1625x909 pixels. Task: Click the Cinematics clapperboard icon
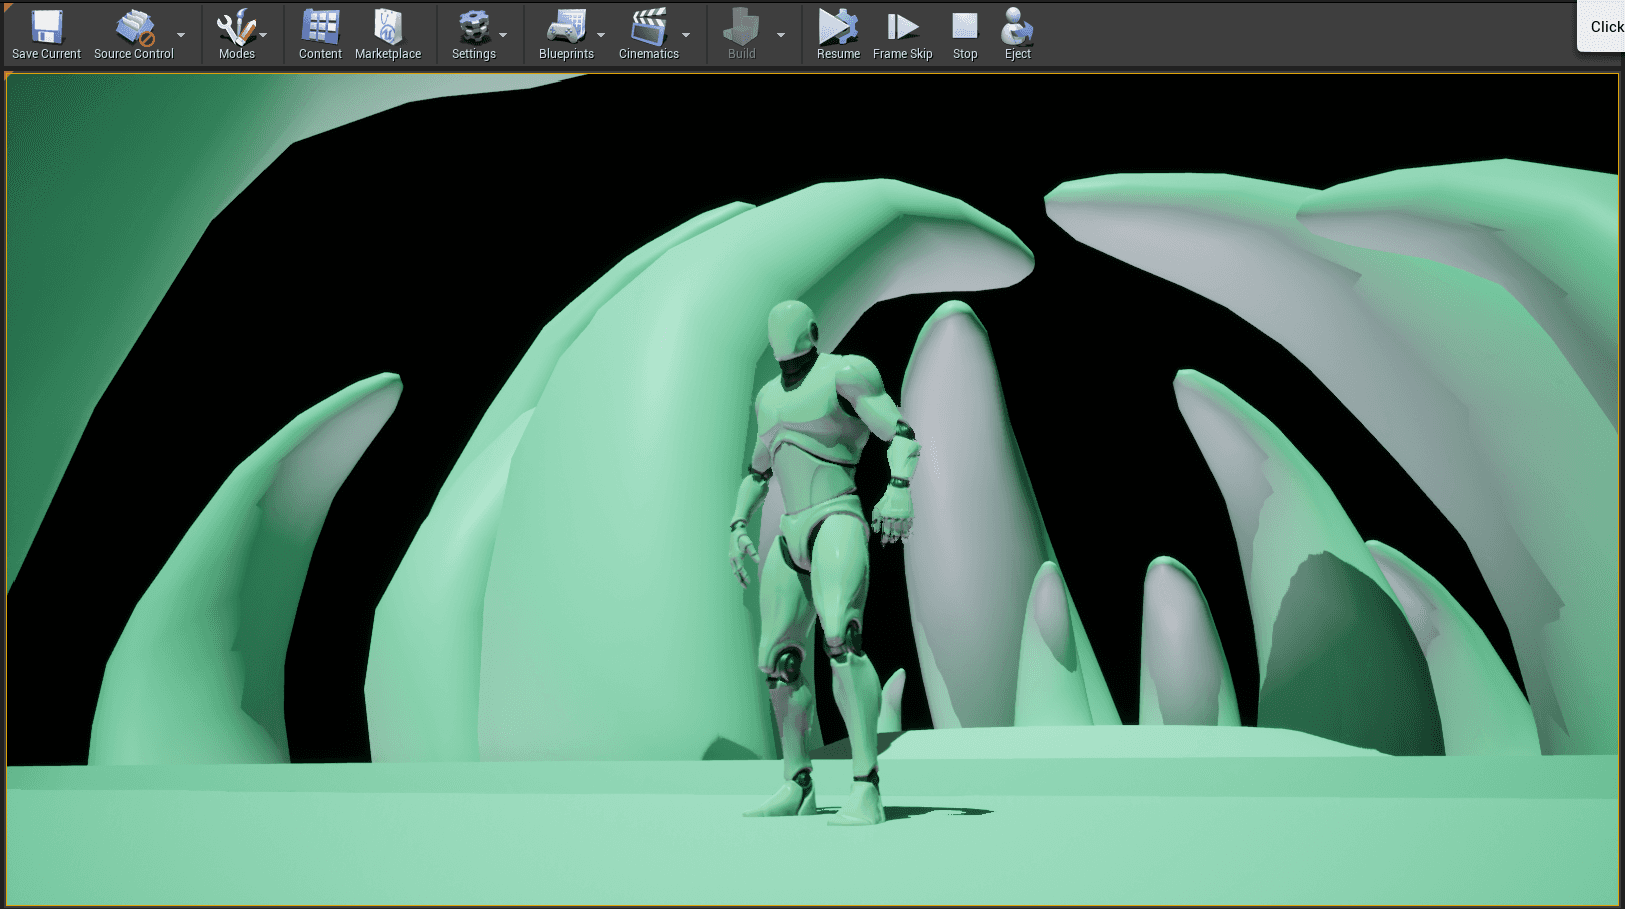648,28
